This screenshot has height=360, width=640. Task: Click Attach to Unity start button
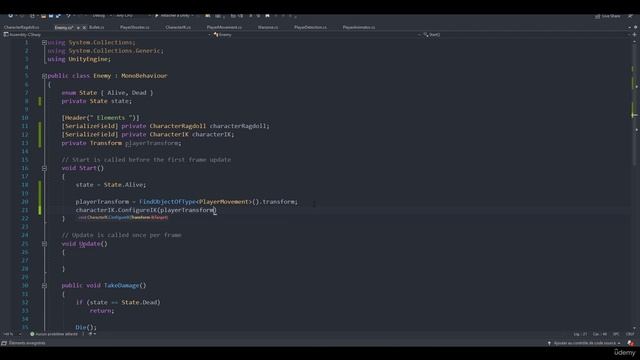174,16
